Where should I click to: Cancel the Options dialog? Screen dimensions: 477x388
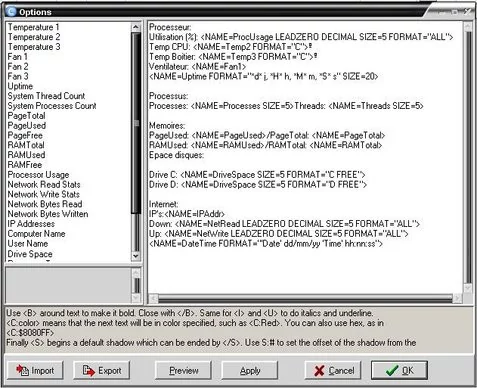coord(333,370)
